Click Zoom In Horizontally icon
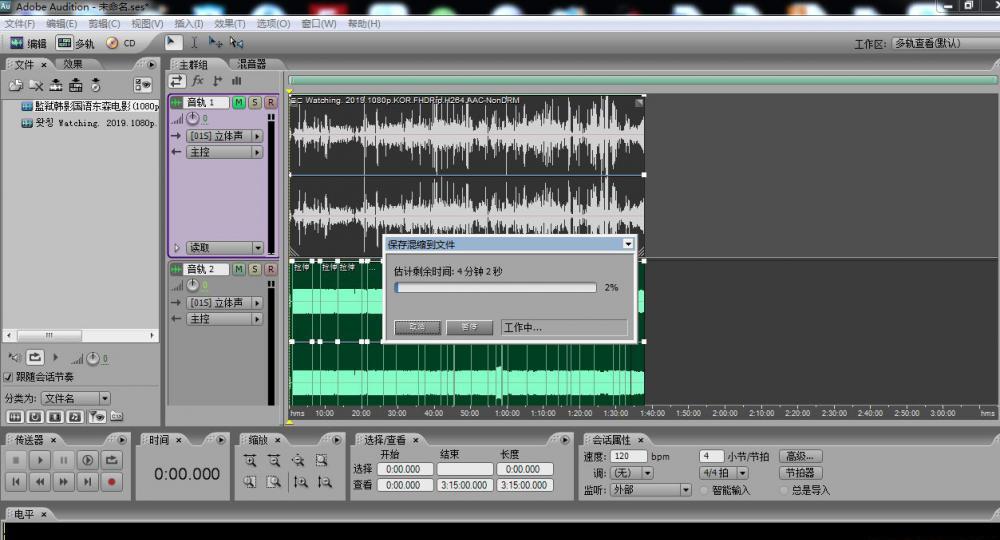Image resolution: width=1000 pixels, height=540 pixels. tap(250, 460)
